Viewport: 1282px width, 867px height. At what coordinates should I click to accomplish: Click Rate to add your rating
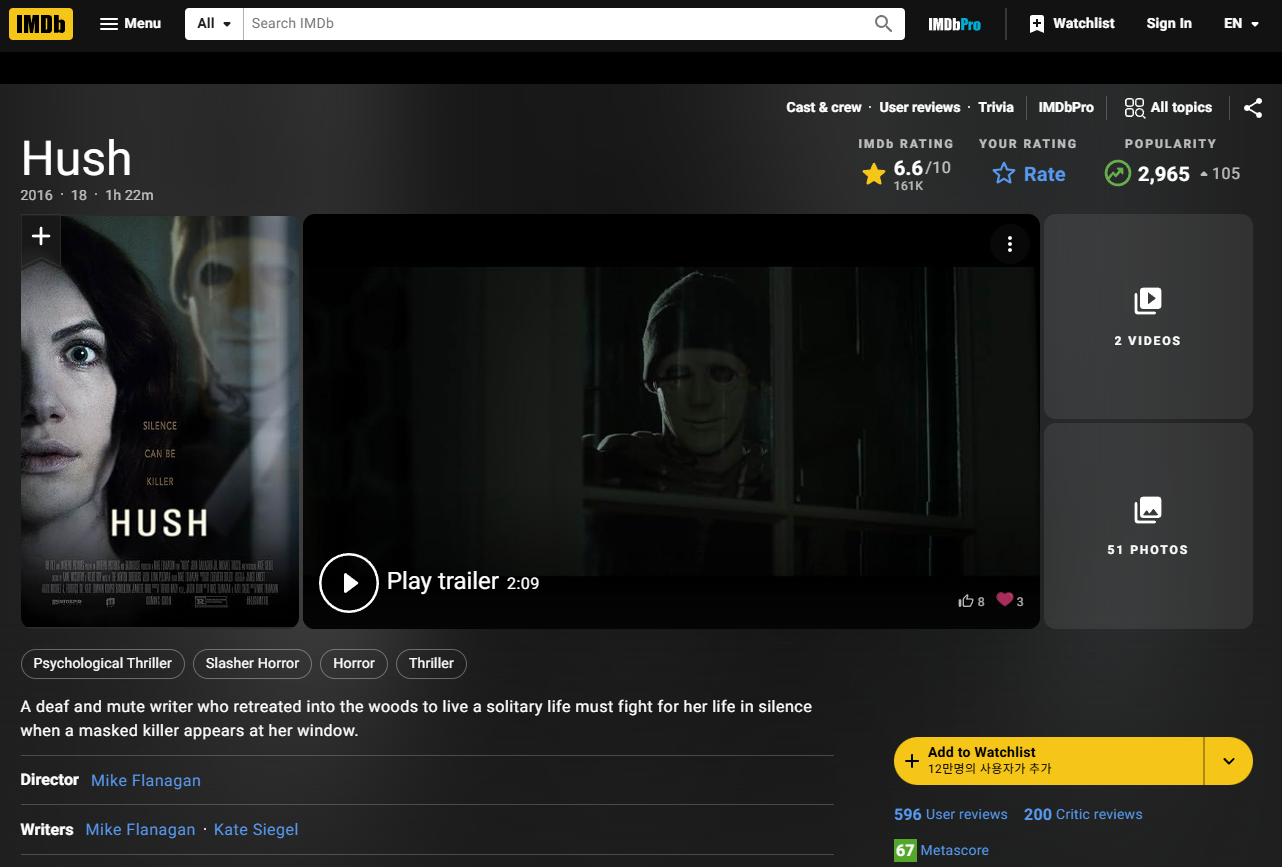coord(1029,174)
